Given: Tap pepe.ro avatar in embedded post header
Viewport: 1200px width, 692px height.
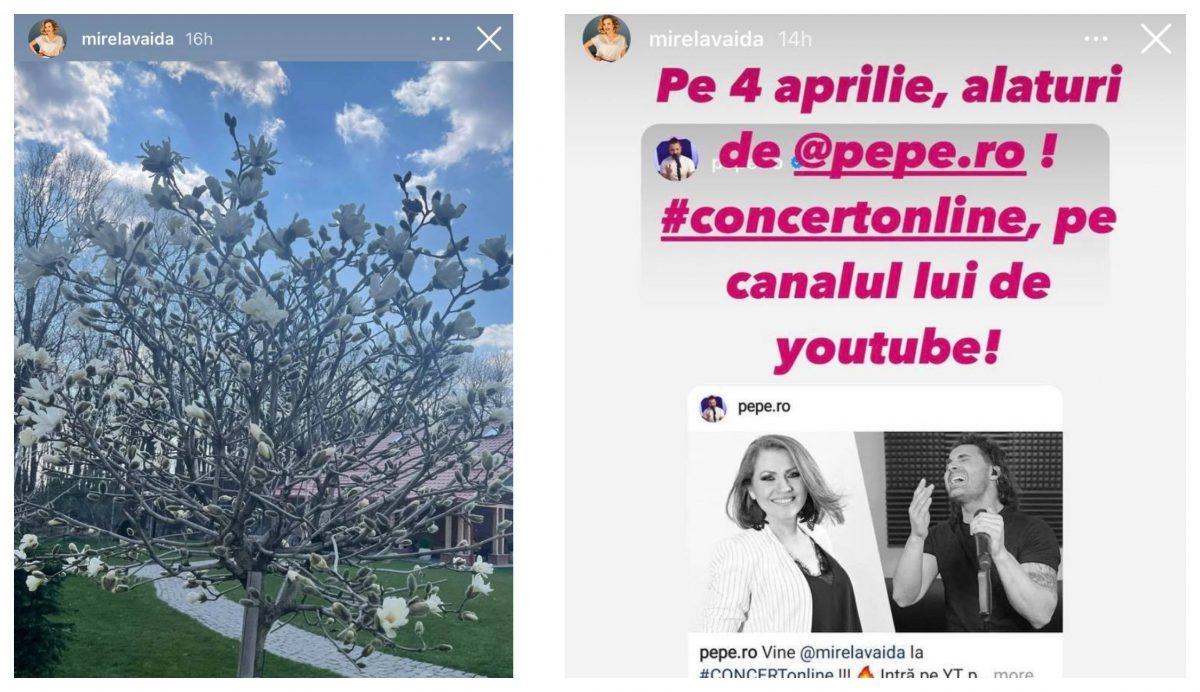Looking at the screenshot, I should click(x=712, y=408).
